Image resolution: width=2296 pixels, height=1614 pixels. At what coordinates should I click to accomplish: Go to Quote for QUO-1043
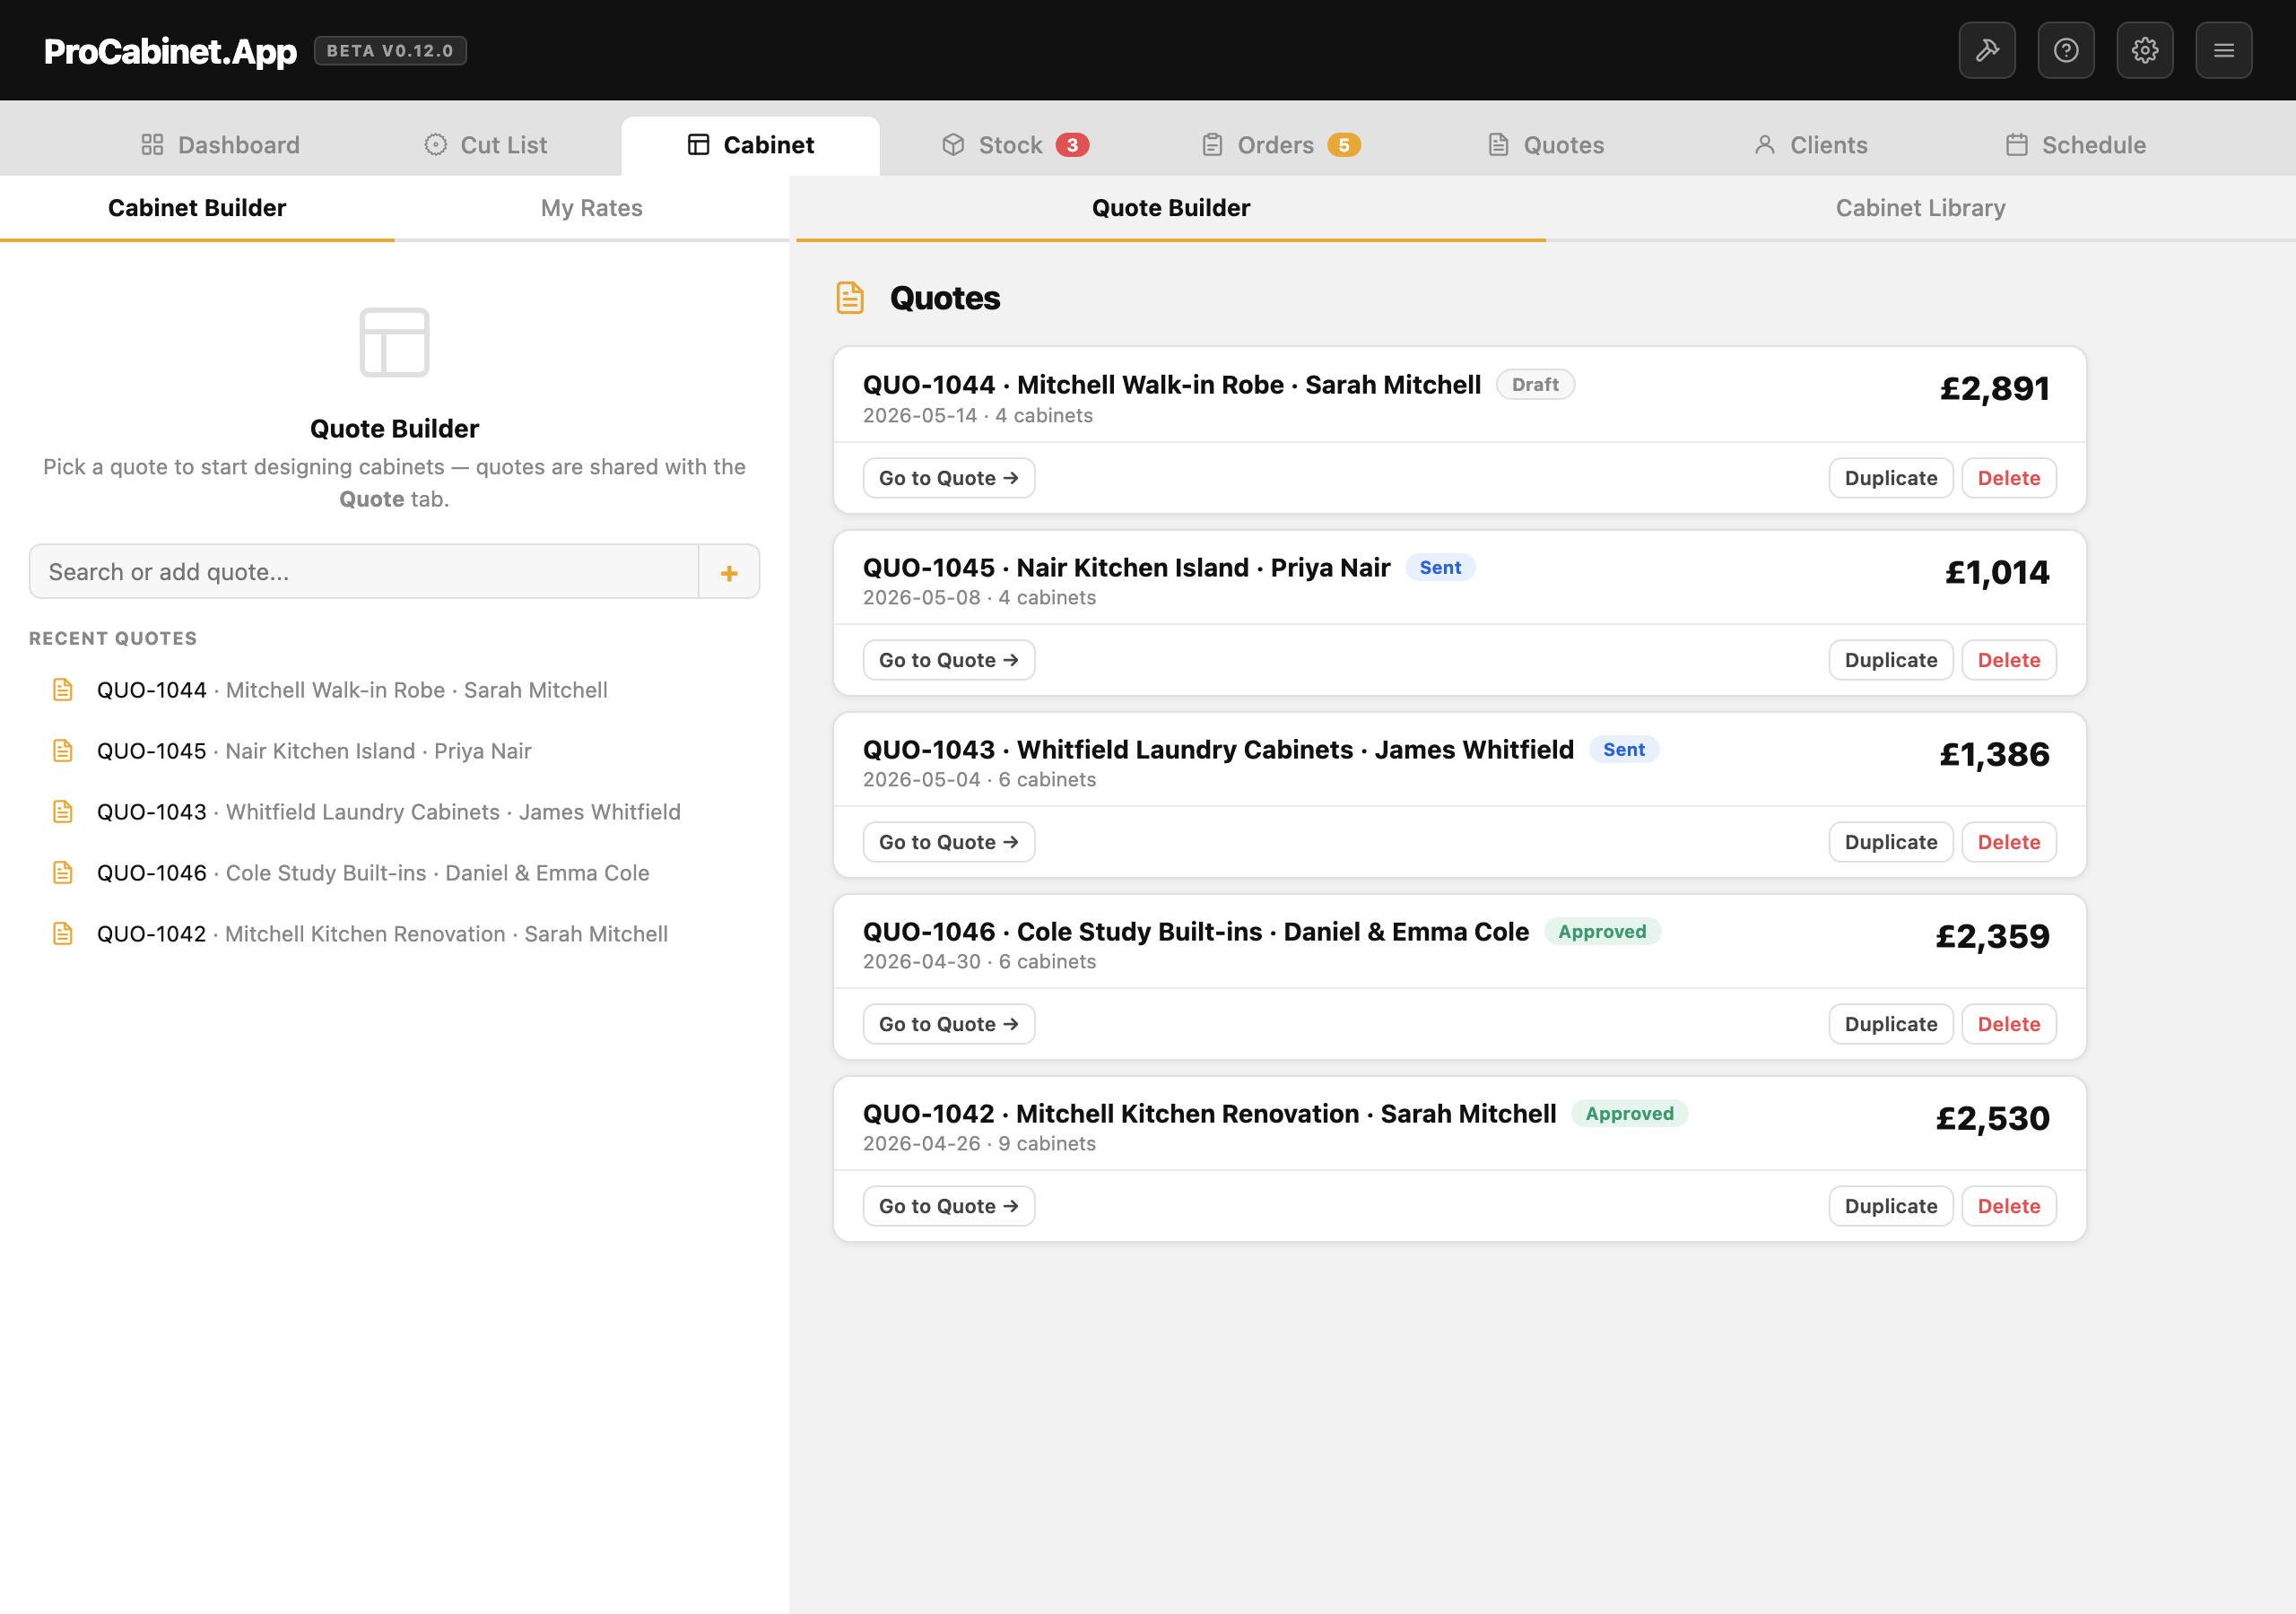coord(949,842)
